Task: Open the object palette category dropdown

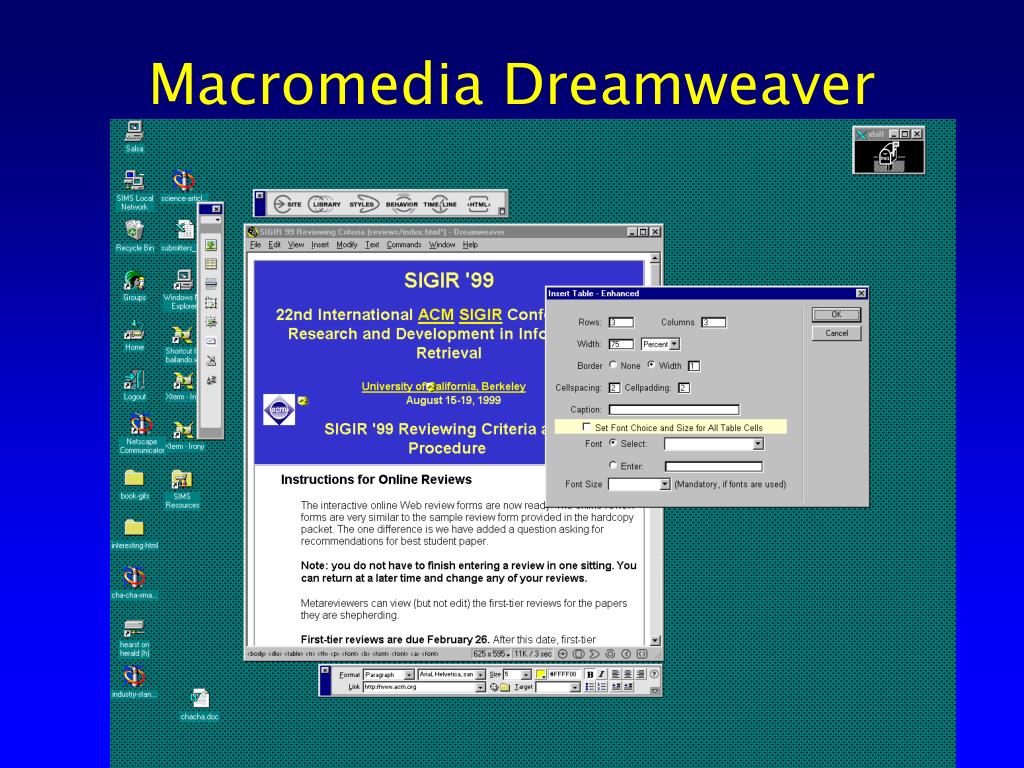Action: [211, 221]
